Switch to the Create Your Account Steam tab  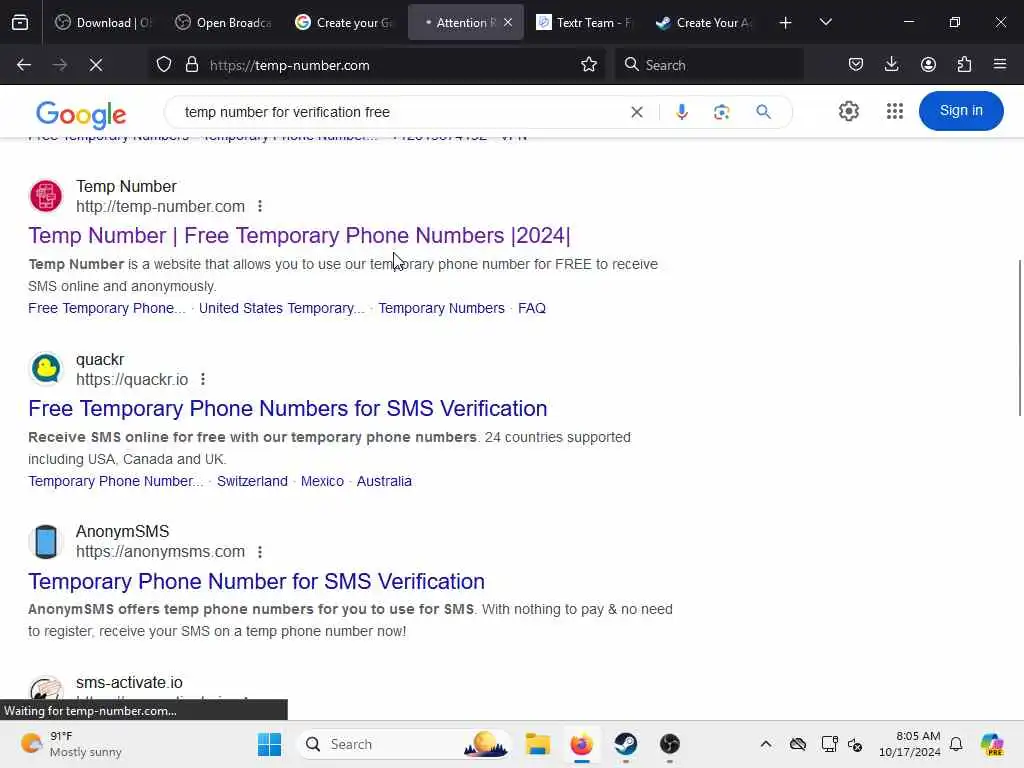(704, 22)
